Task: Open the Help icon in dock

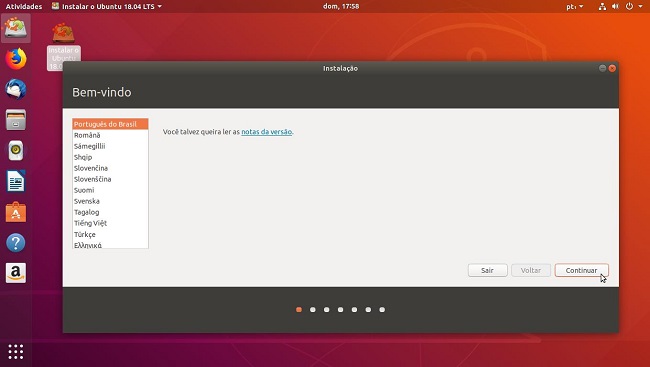Action: click(x=16, y=243)
